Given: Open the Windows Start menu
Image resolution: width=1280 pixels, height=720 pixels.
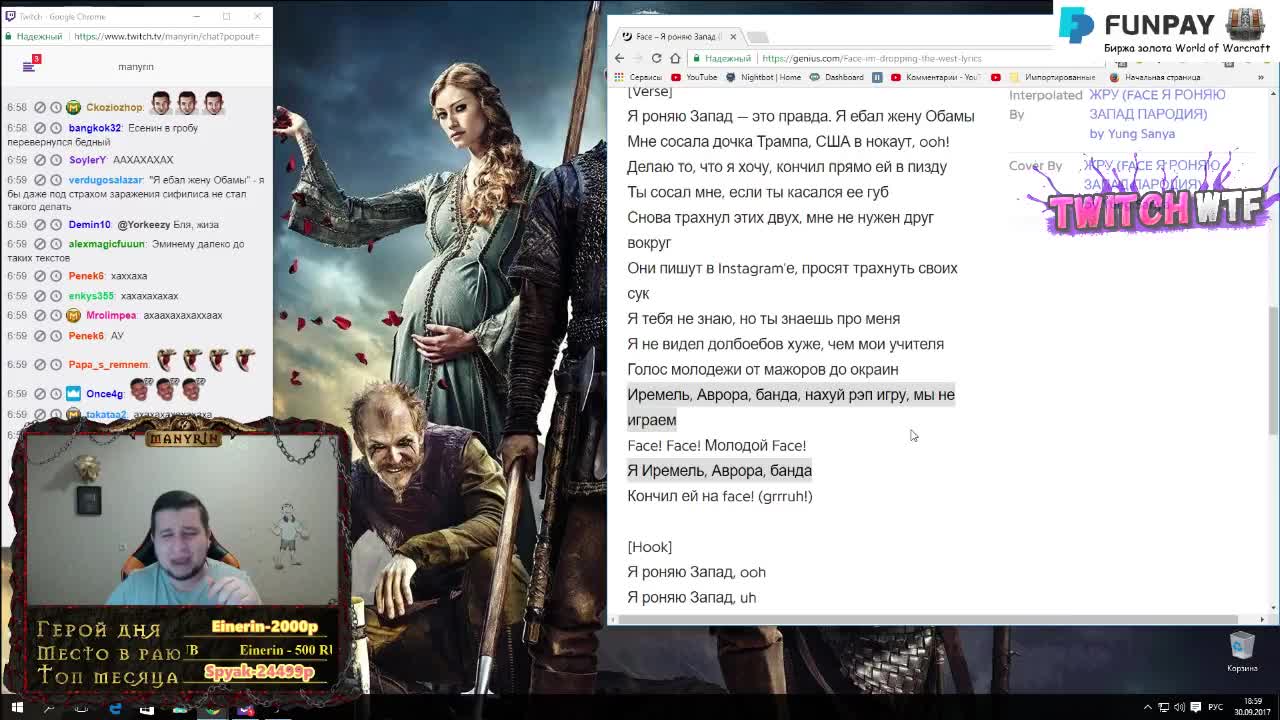Looking at the screenshot, I should pyautogui.click(x=16, y=708).
